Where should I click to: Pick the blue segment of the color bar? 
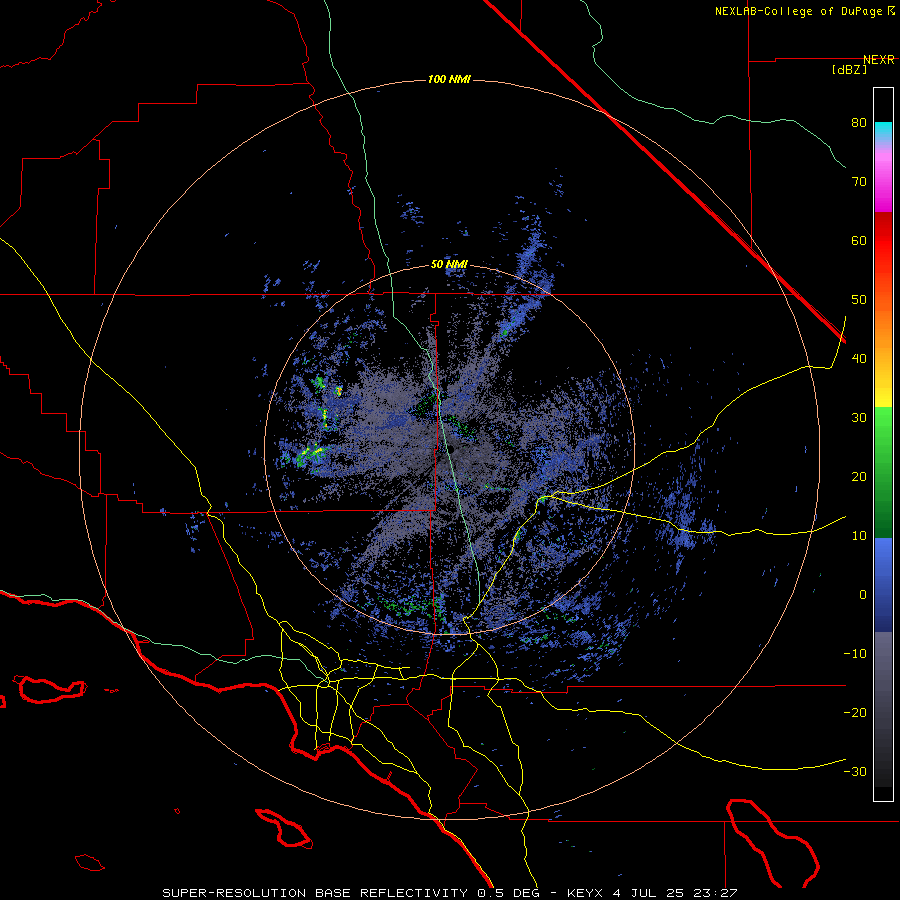(883, 585)
